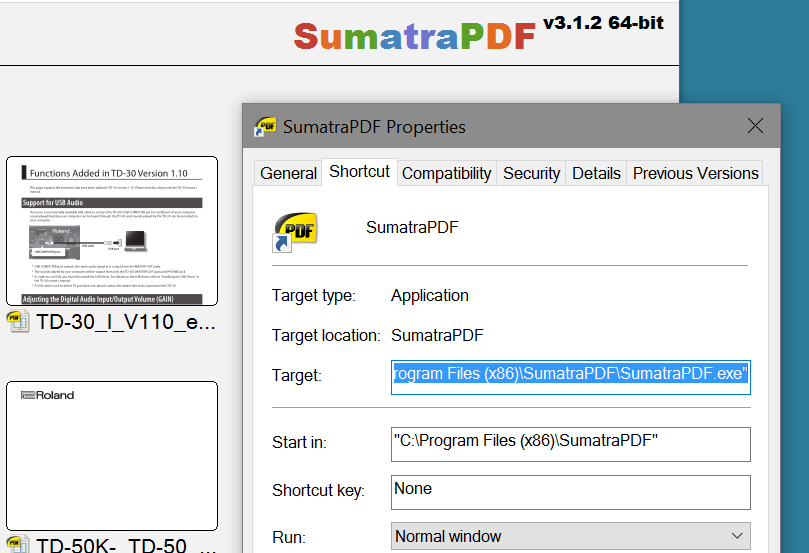This screenshot has width=809, height=553.
Task: Click the TD-30_I_V110 file name label
Action: pyautogui.click(x=125, y=323)
